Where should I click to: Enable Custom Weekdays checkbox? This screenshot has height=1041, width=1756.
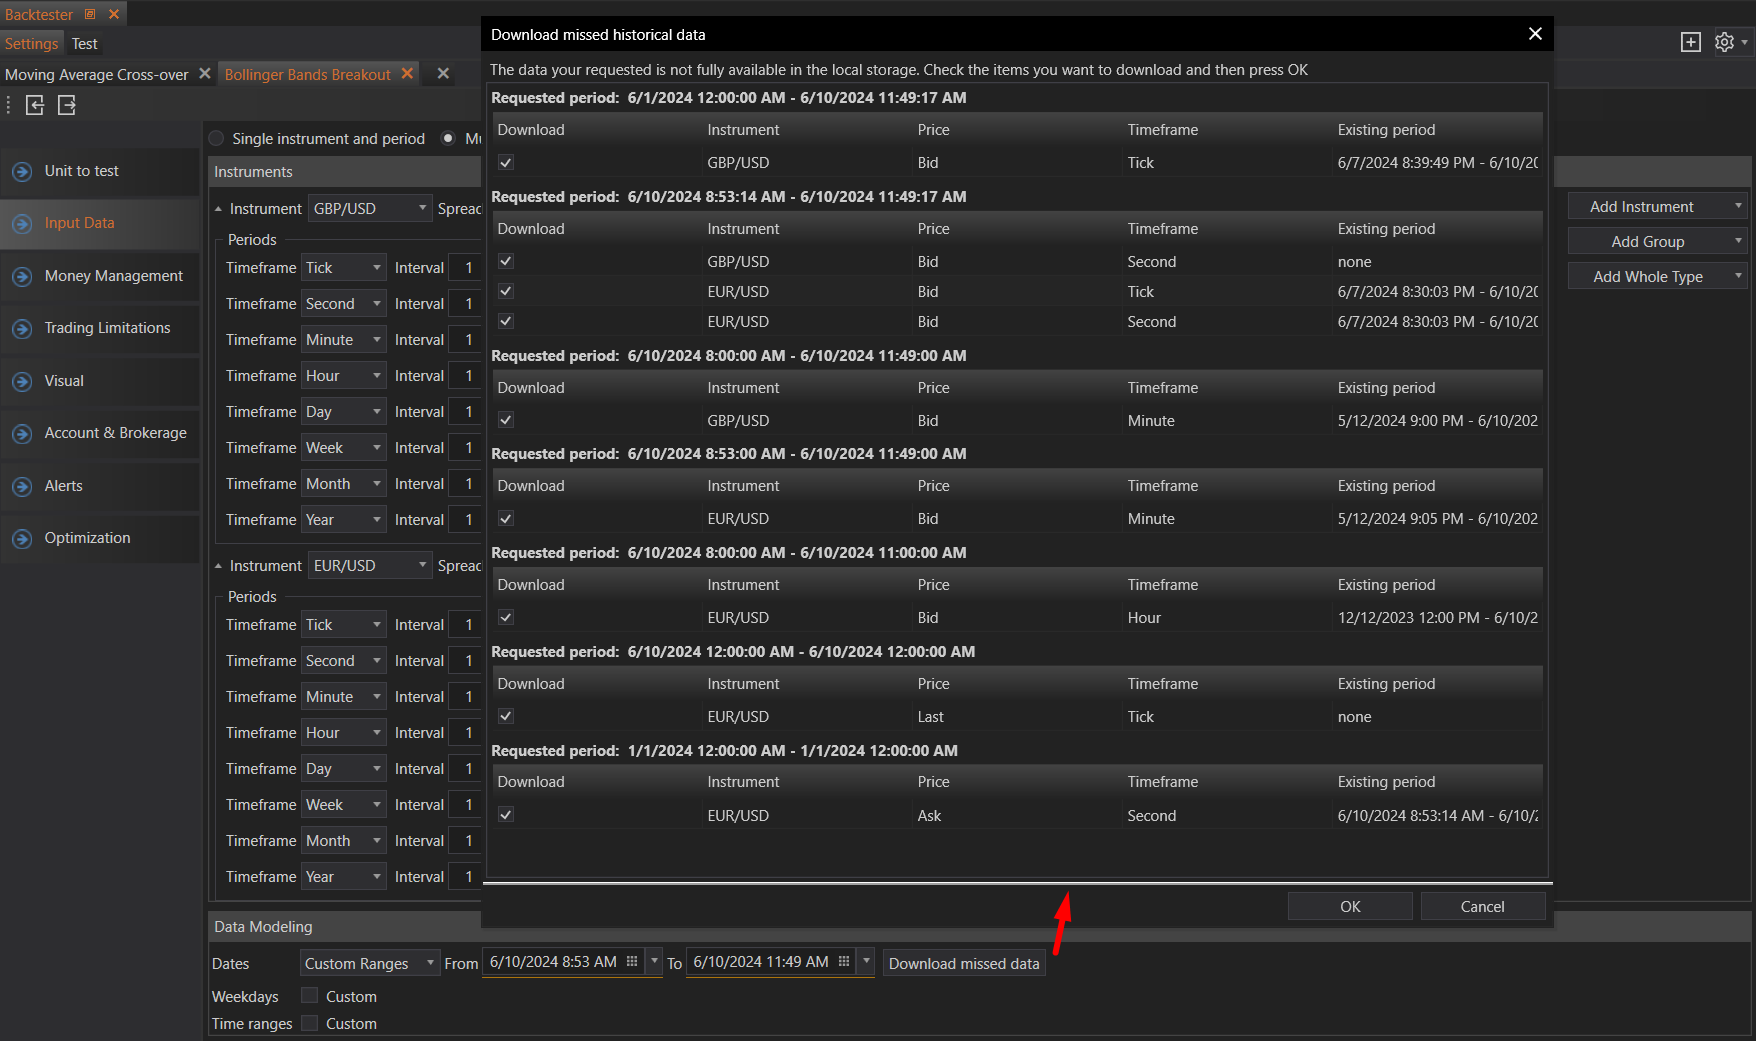310,996
